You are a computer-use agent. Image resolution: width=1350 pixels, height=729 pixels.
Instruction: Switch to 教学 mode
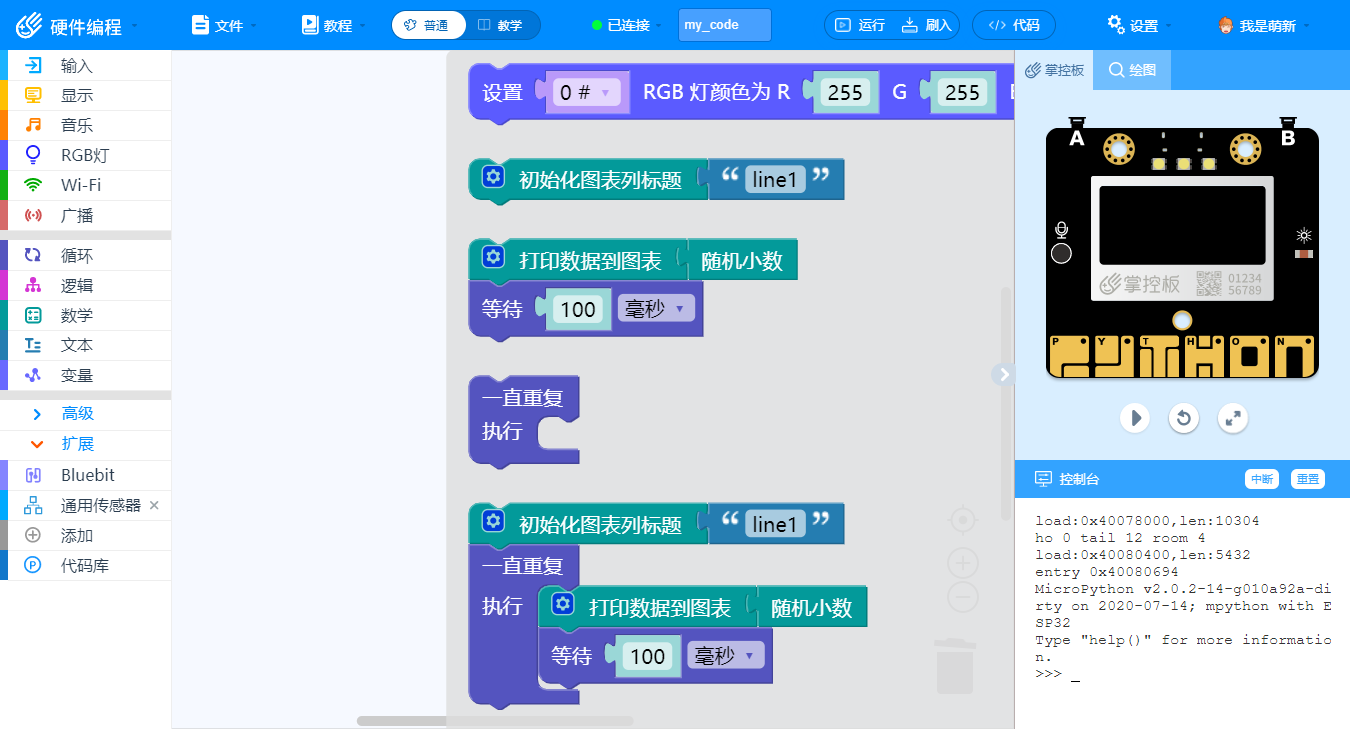click(x=501, y=25)
